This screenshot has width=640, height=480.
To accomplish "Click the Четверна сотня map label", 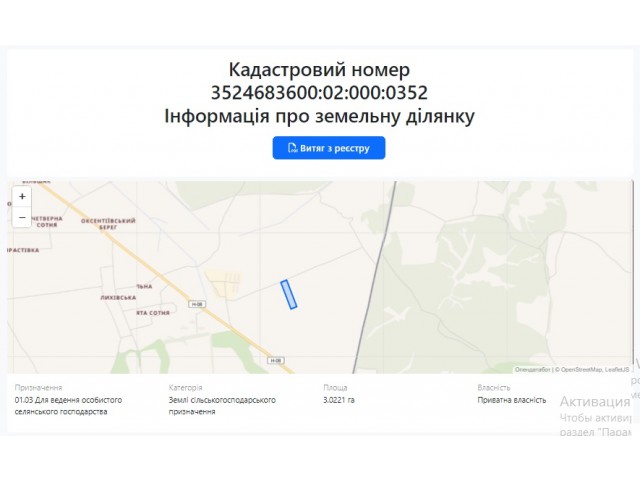I will 47,222.
